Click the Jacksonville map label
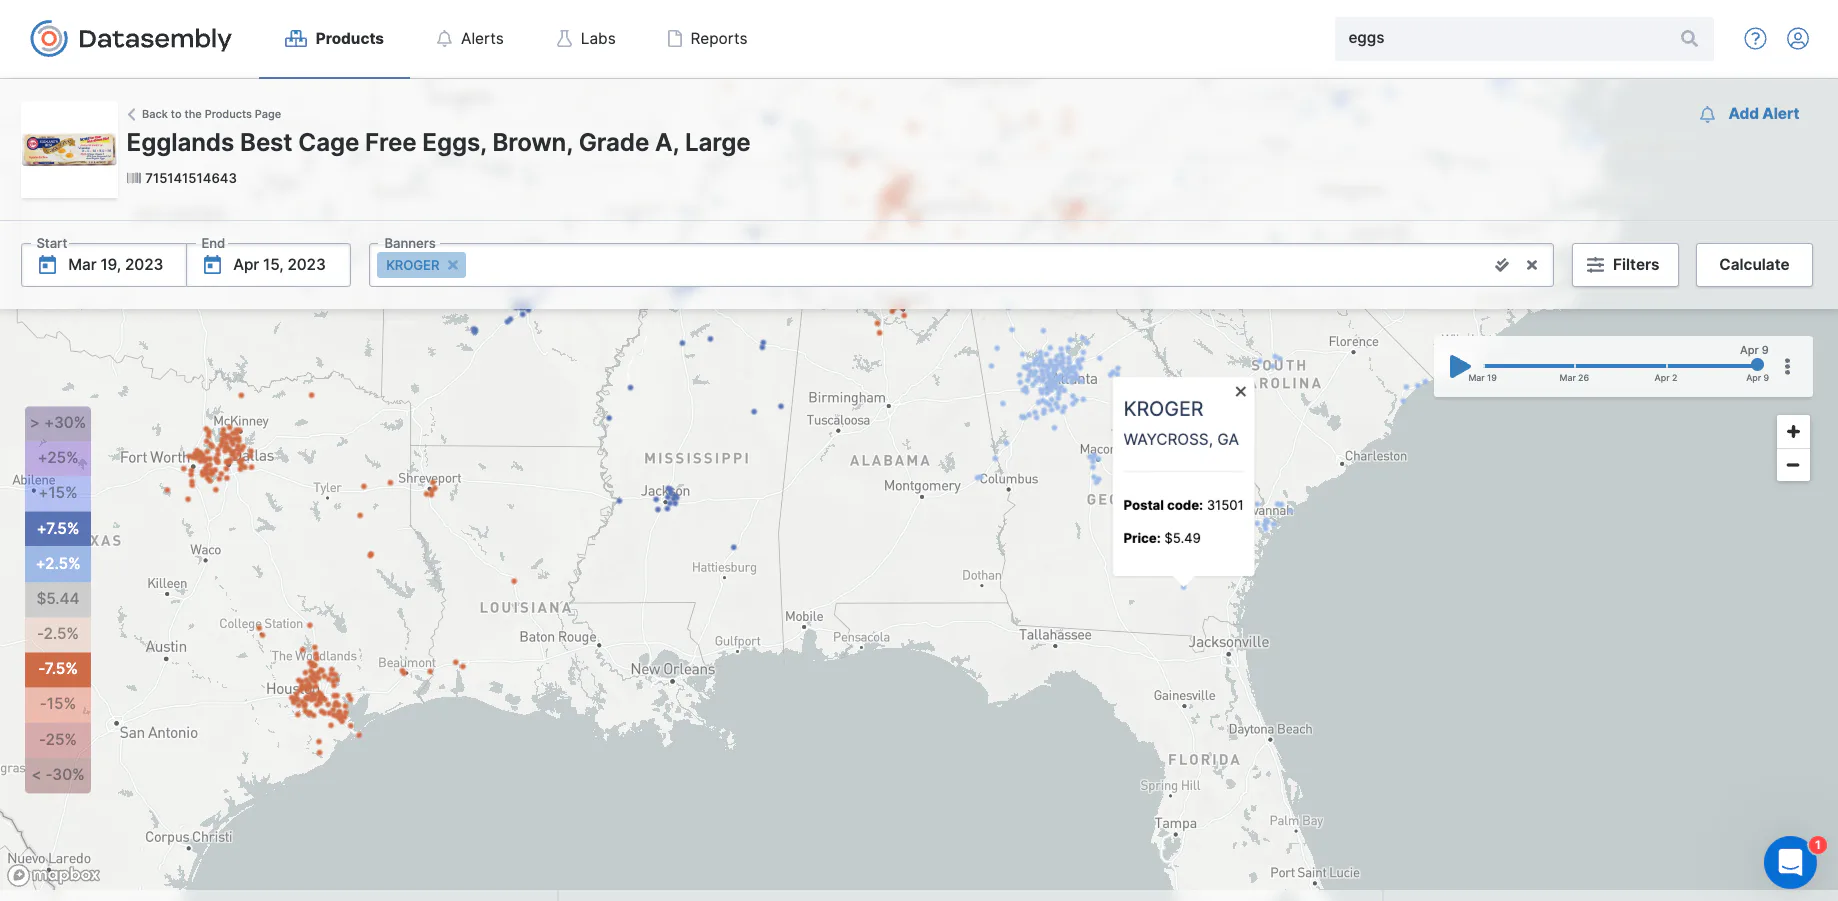This screenshot has height=901, width=1838. (1229, 642)
